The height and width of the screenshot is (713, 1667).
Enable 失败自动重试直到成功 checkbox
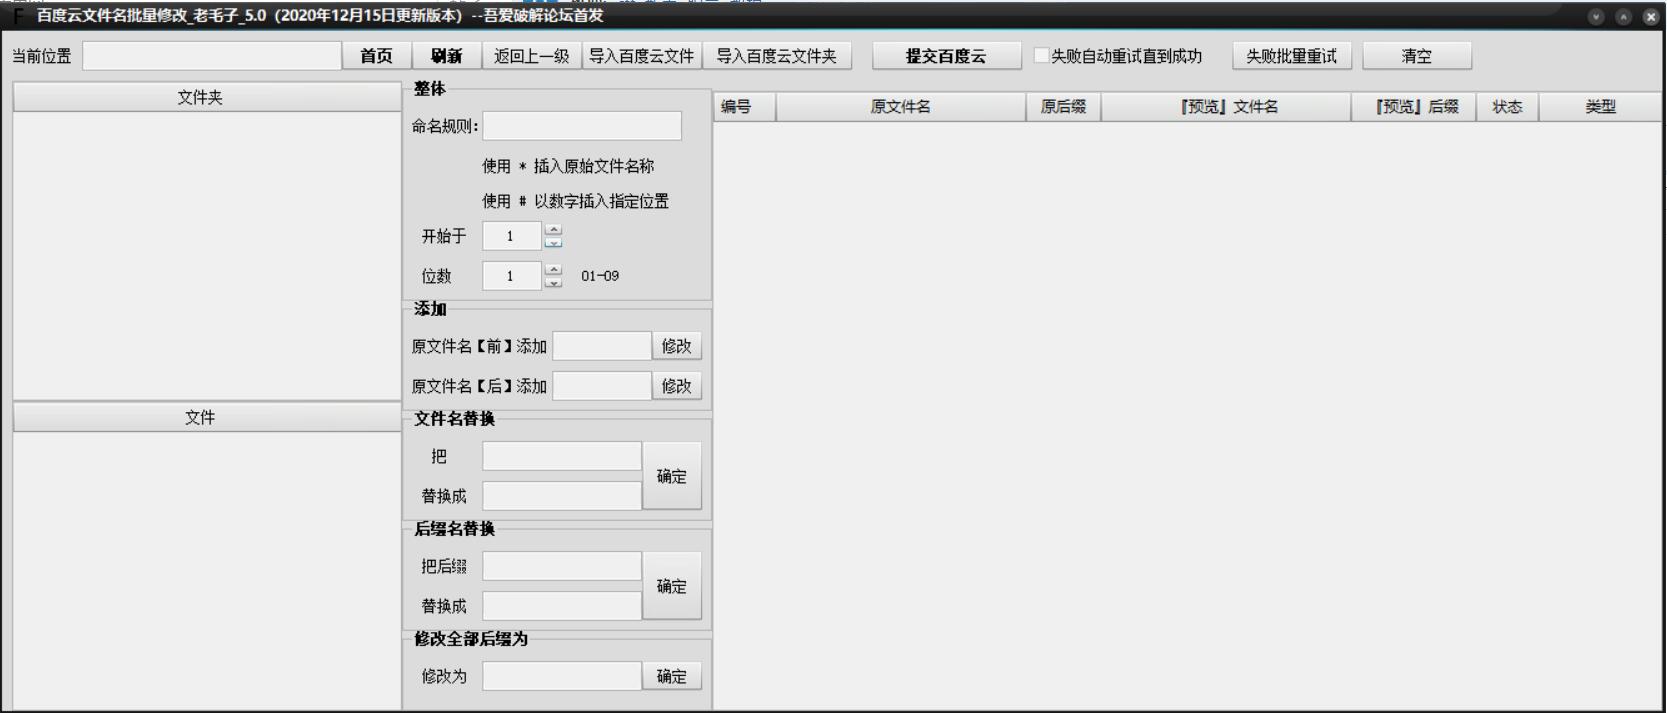click(1041, 56)
